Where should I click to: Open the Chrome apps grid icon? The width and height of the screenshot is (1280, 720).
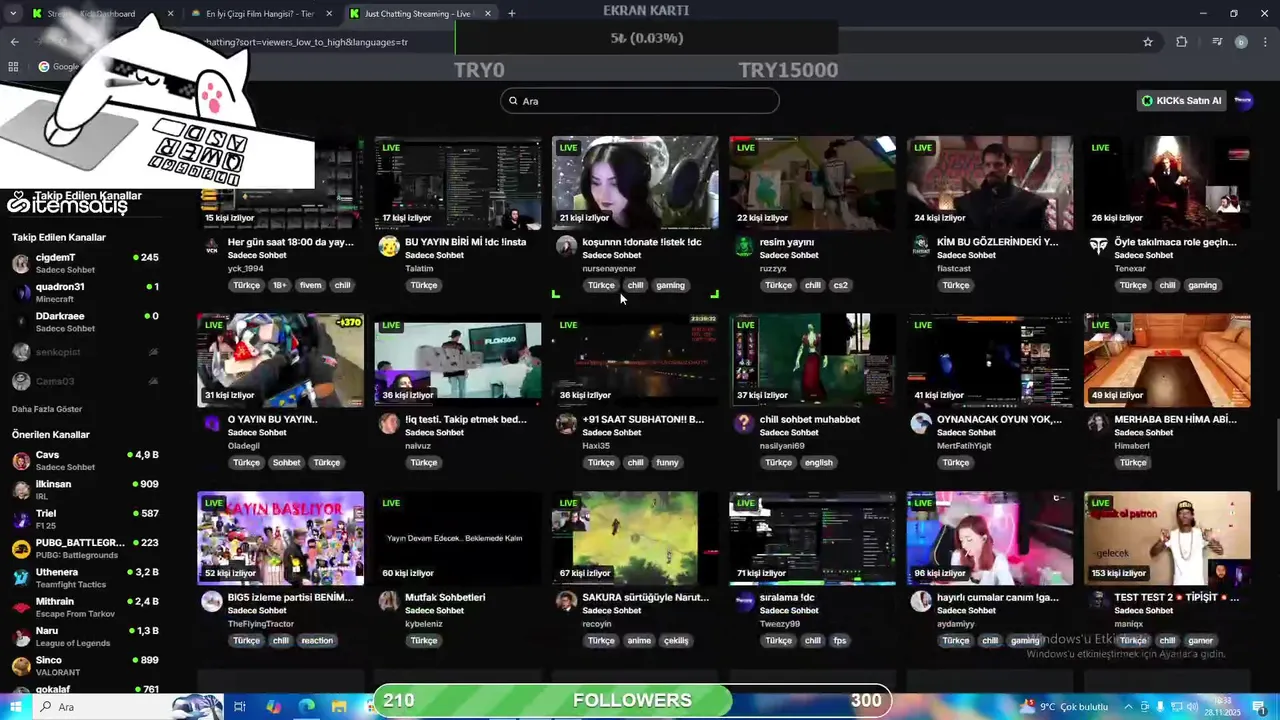(13, 67)
